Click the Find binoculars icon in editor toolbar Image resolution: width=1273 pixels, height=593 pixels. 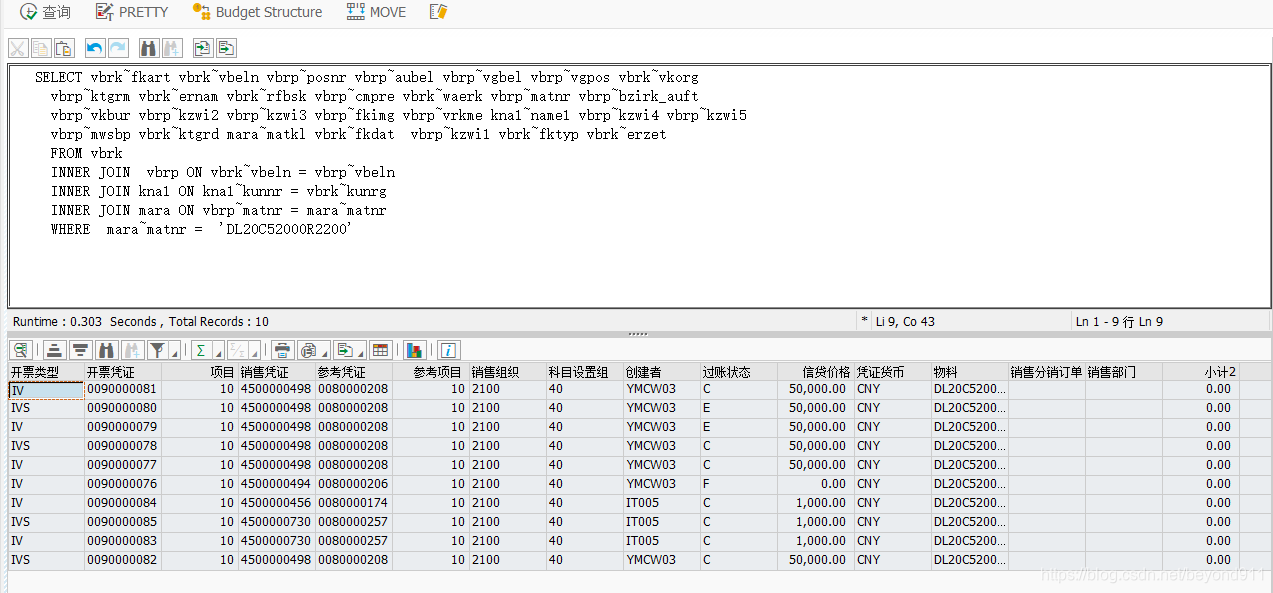tap(149, 48)
